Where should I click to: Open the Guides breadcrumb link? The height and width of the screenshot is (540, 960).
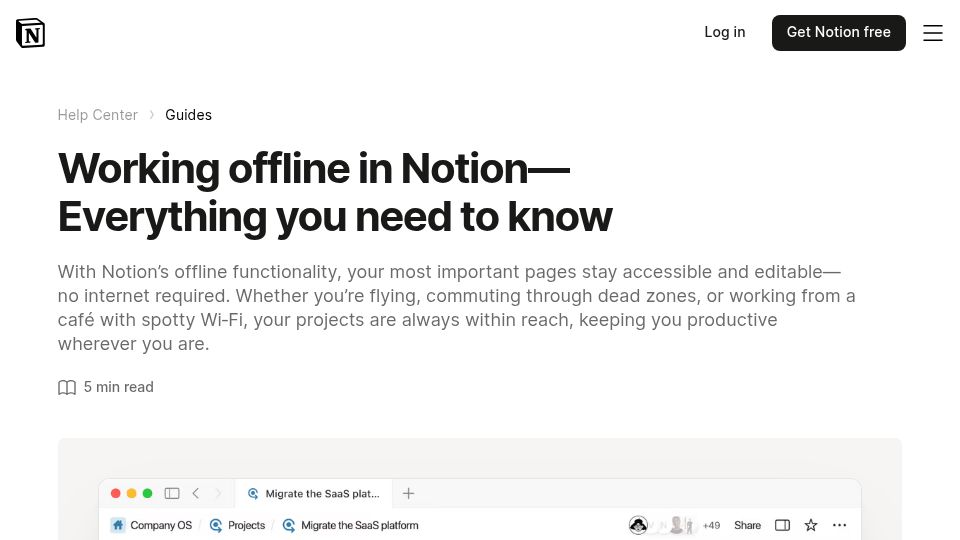(189, 115)
